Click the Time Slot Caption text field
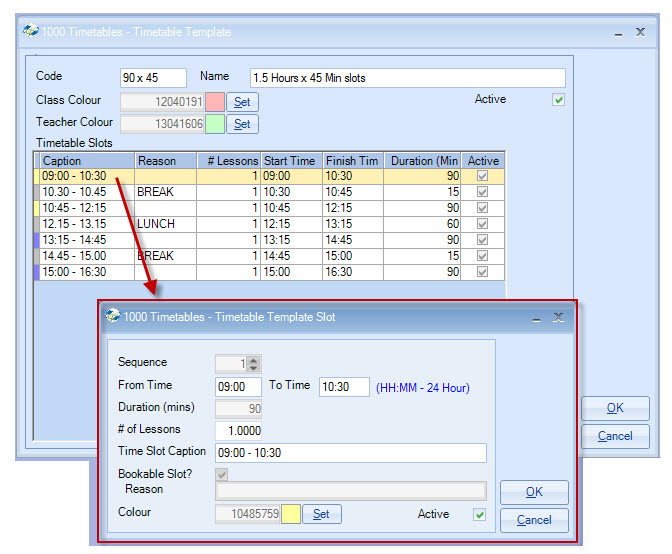This screenshot has height=554, width=672. (x=351, y=453)
